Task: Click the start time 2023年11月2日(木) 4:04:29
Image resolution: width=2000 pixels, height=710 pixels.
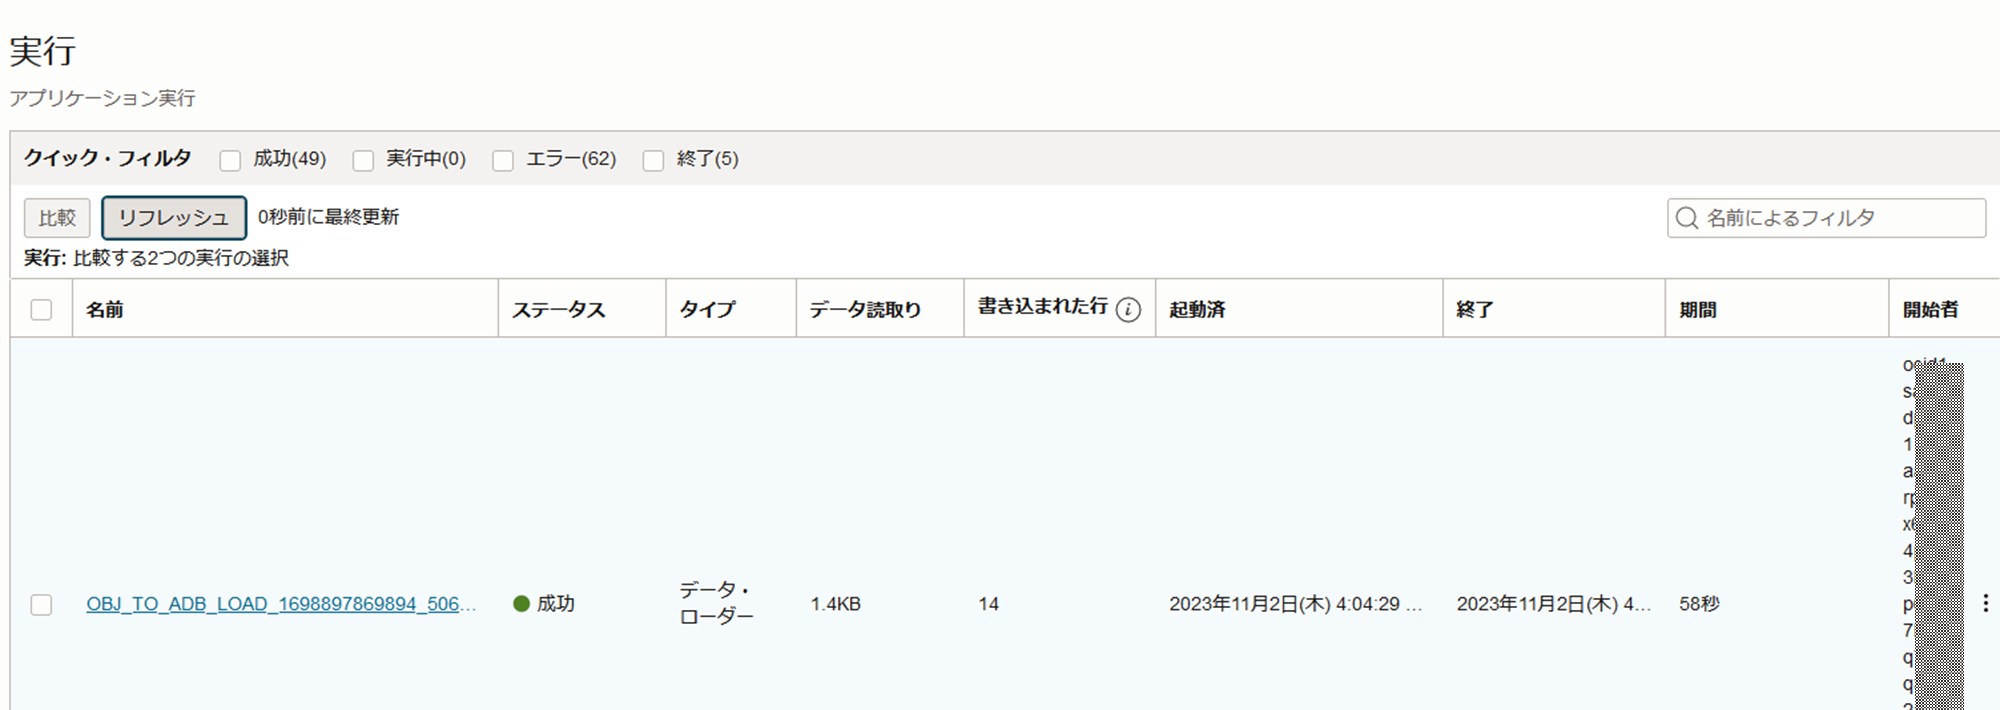Action: pyautogui.click(x=1295, y=604)
